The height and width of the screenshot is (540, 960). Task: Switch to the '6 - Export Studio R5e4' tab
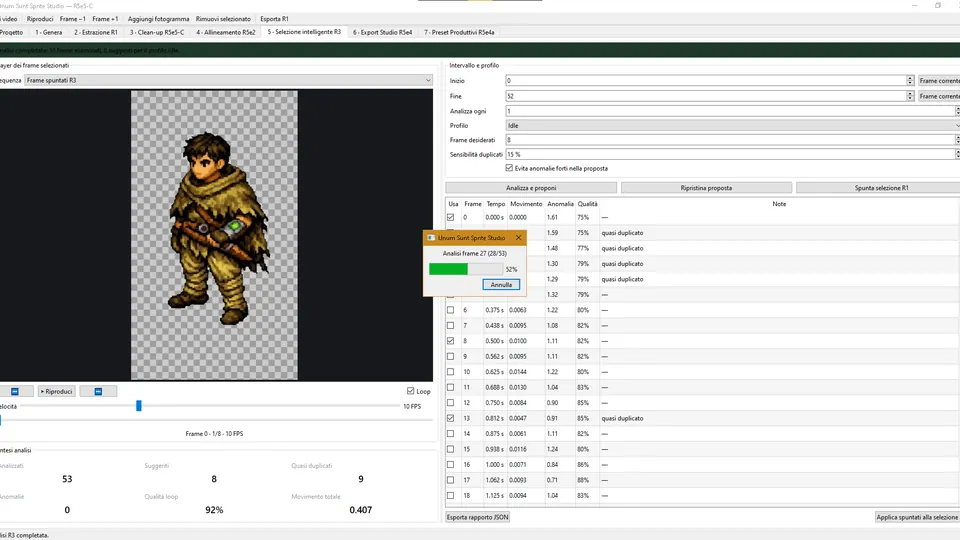(382, 32)
